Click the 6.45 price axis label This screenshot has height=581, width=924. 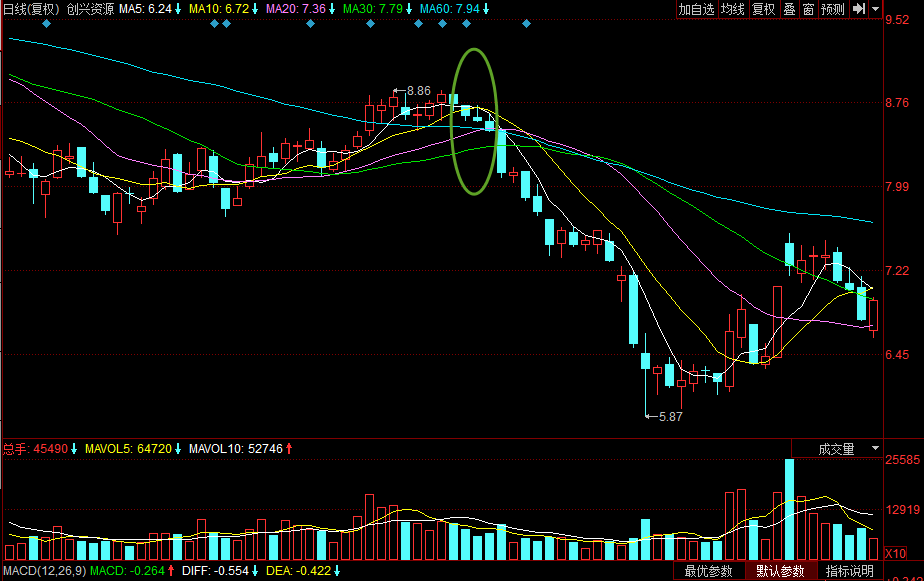pos(897,355)
